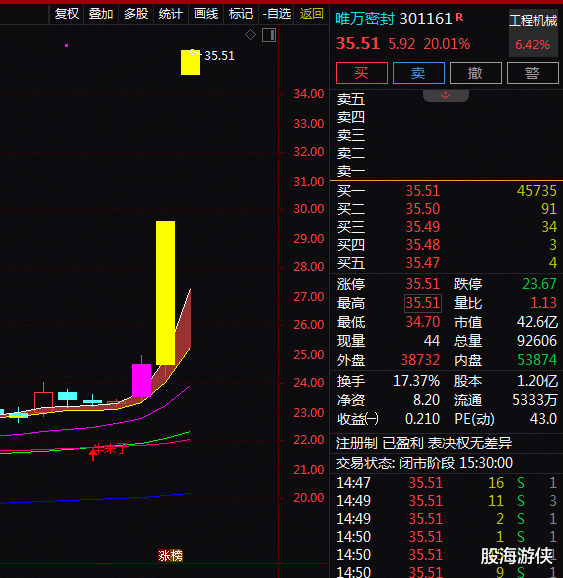Expand the order book chevron
The height and width of the screenshot is (578, 563).
pyautogui.click(x=445, y=95)
